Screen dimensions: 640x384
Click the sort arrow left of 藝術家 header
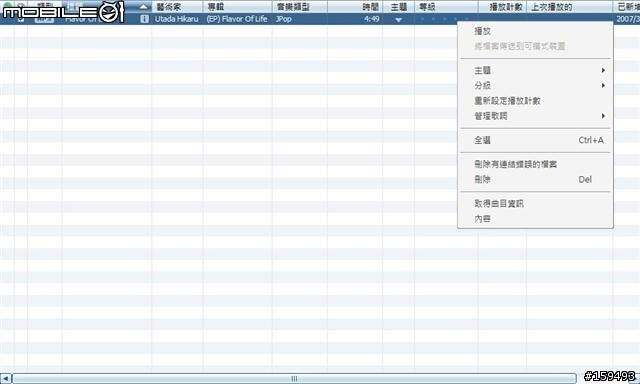point(143,7)
